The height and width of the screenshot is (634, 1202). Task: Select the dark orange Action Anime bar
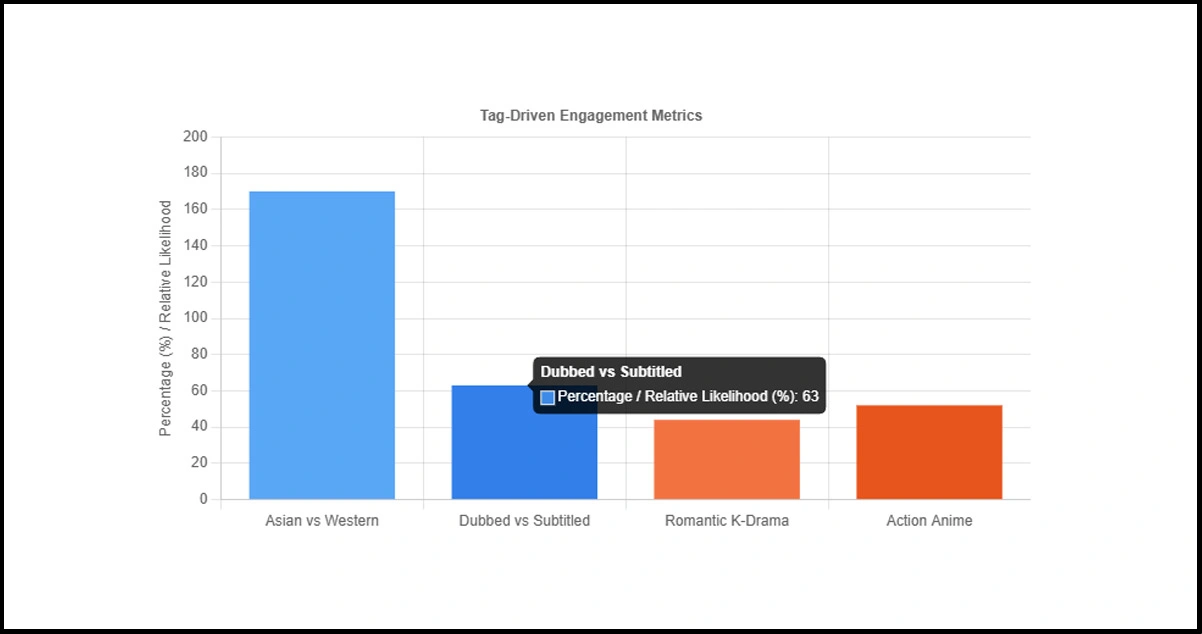(929, 452)
